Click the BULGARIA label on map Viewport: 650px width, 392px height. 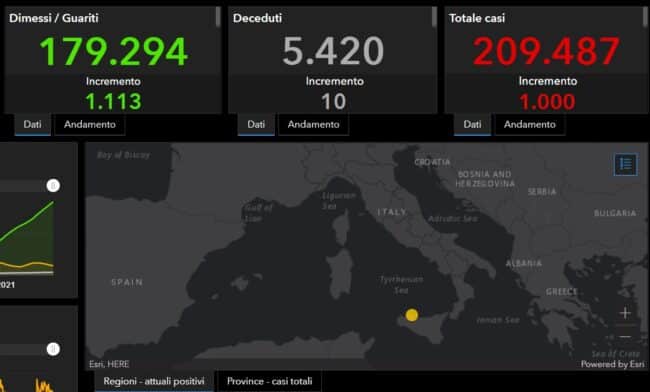coord(615,213)
